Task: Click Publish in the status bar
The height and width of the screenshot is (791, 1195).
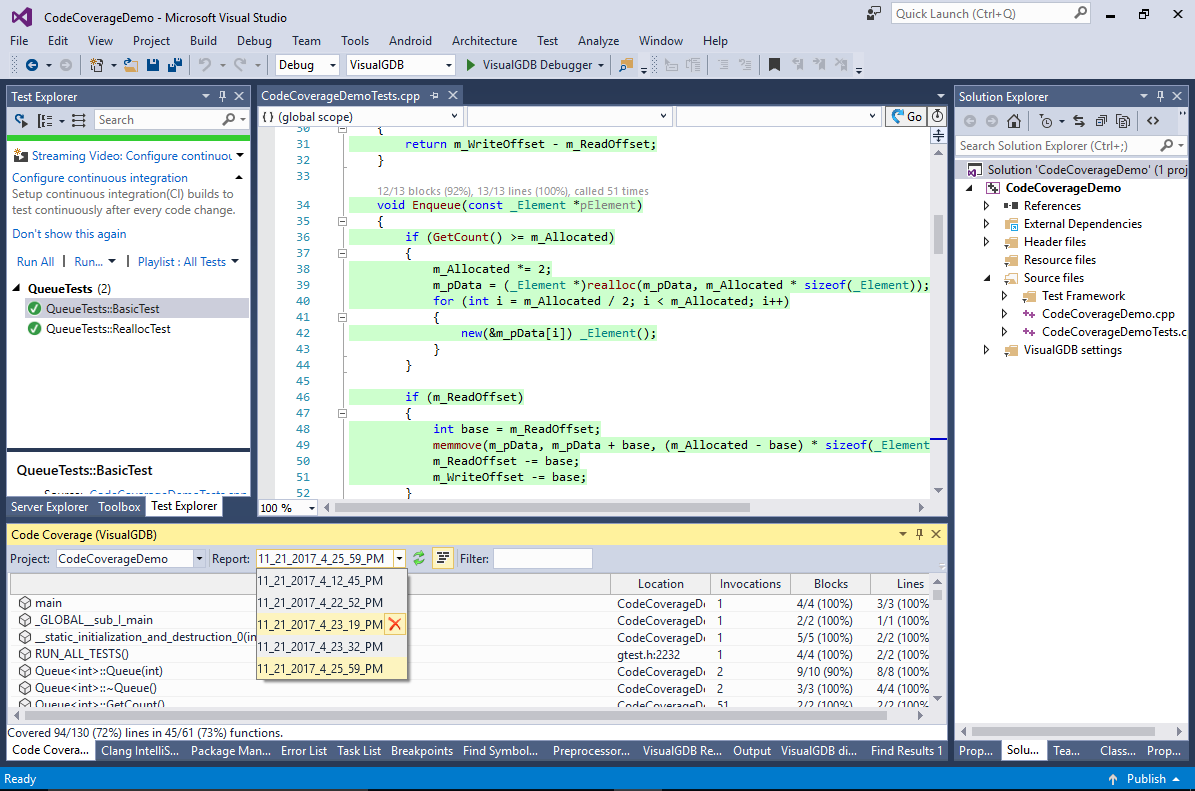Action: pyautogui.click(x=1145, y=779)
